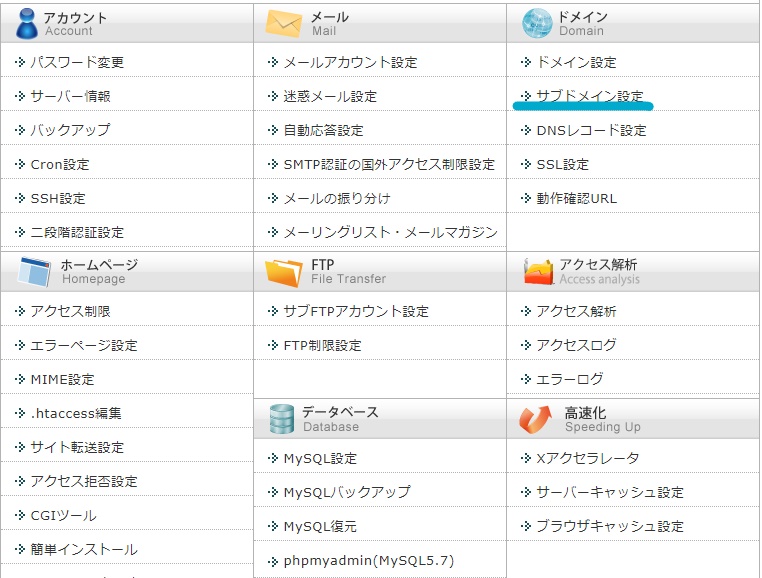The height and width of the screenshot is (578, 762).
Task: Click the Speeding Up arrow icon
Action: coord(536,418)
